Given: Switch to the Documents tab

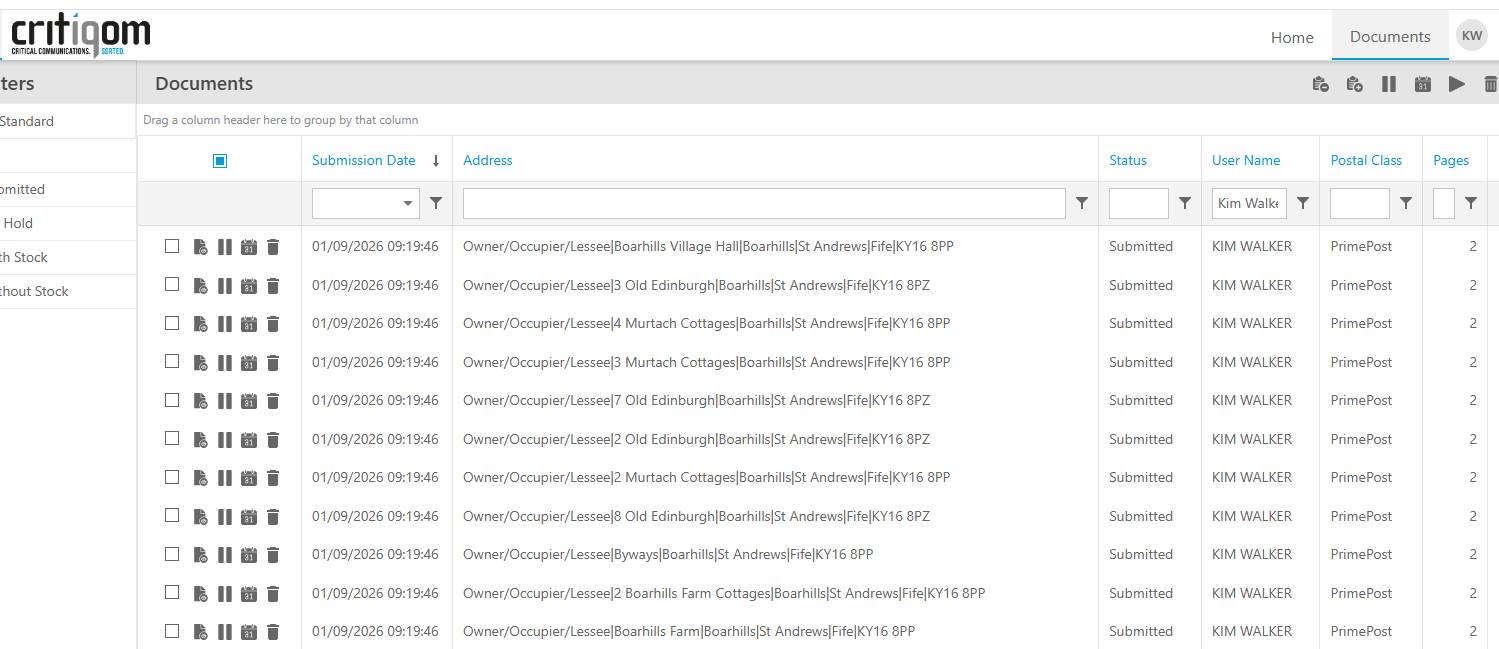Looking at the screenshot, I should [x=1390, y=36].
